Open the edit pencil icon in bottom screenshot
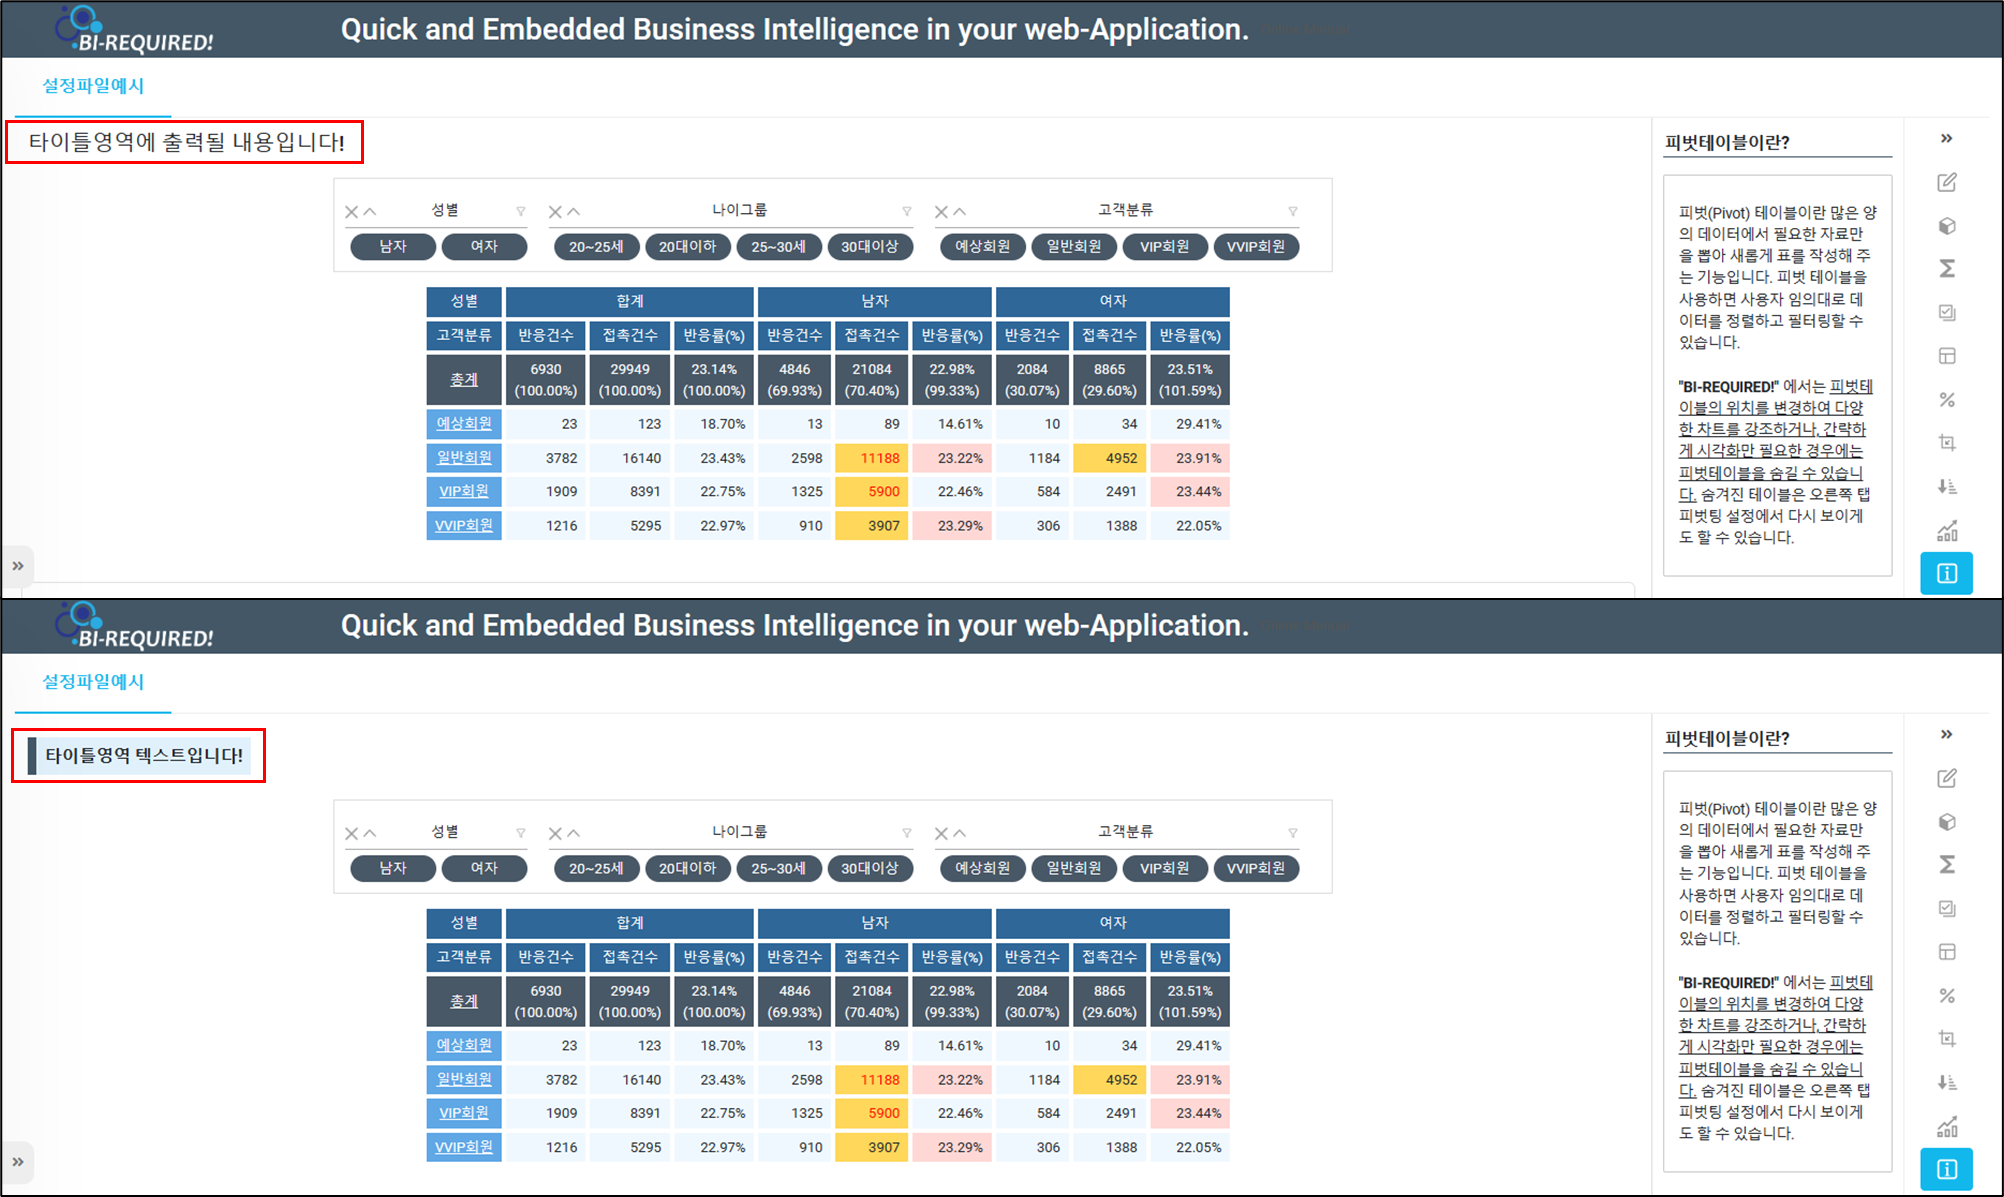 tap(1946, 778)
